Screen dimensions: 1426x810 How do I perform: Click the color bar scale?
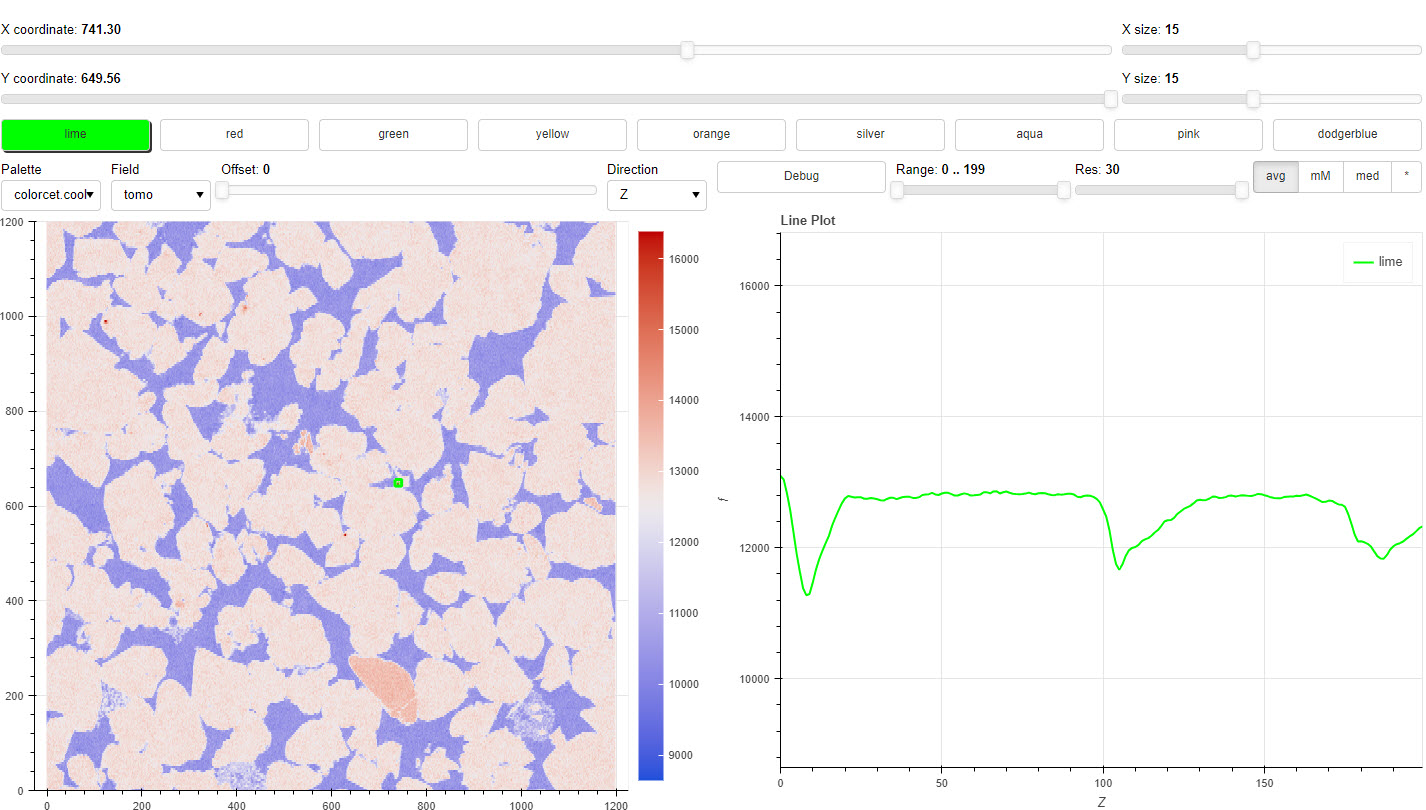coord(650,505)
